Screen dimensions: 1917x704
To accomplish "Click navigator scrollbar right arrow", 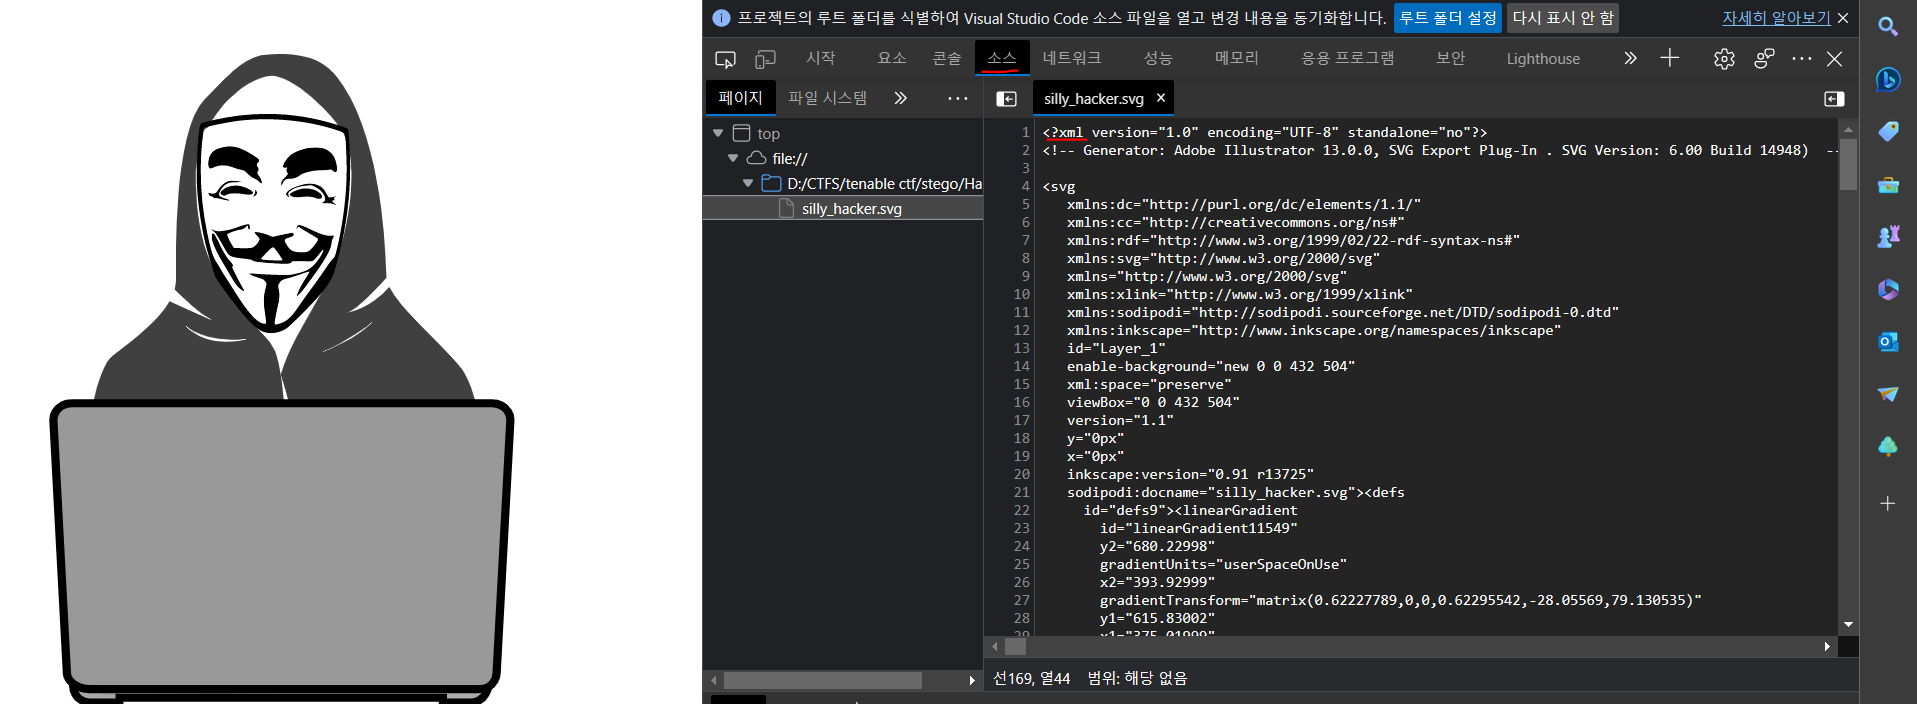I will pyautogui.click(x=972, y=680).
